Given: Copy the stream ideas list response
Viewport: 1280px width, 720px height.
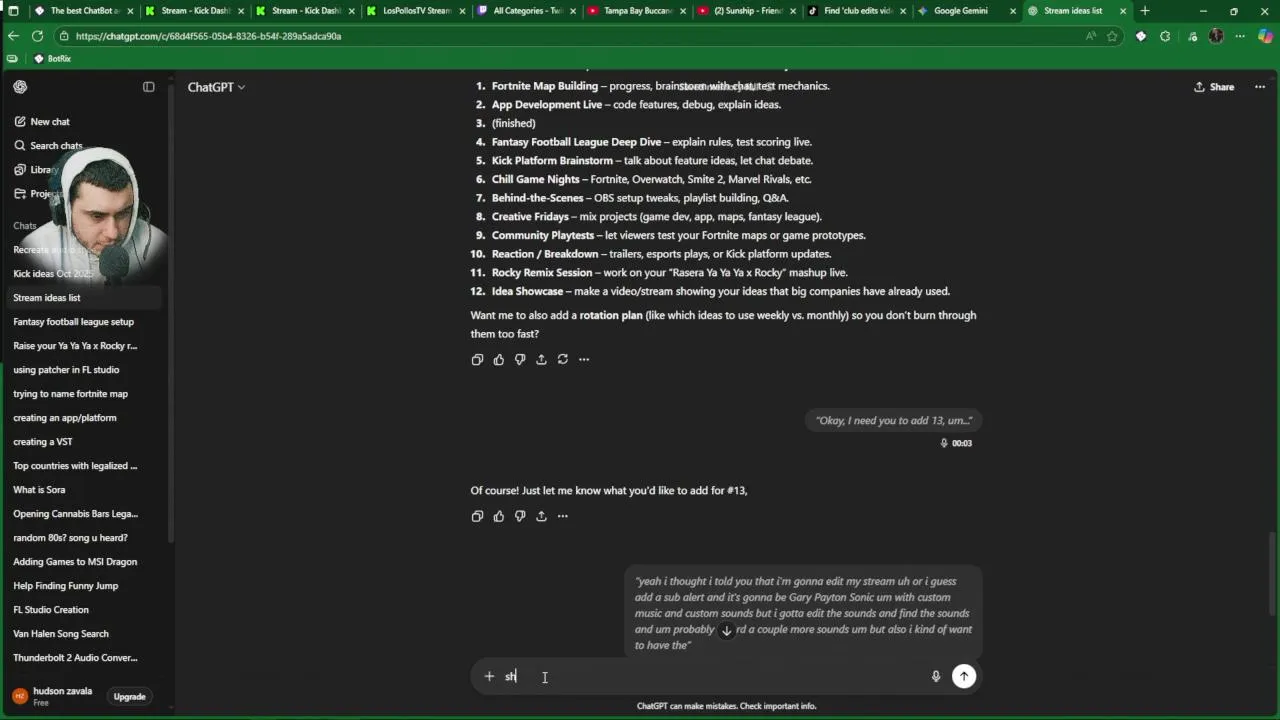Looking at the screenshot, I should (x=477, y=359).
